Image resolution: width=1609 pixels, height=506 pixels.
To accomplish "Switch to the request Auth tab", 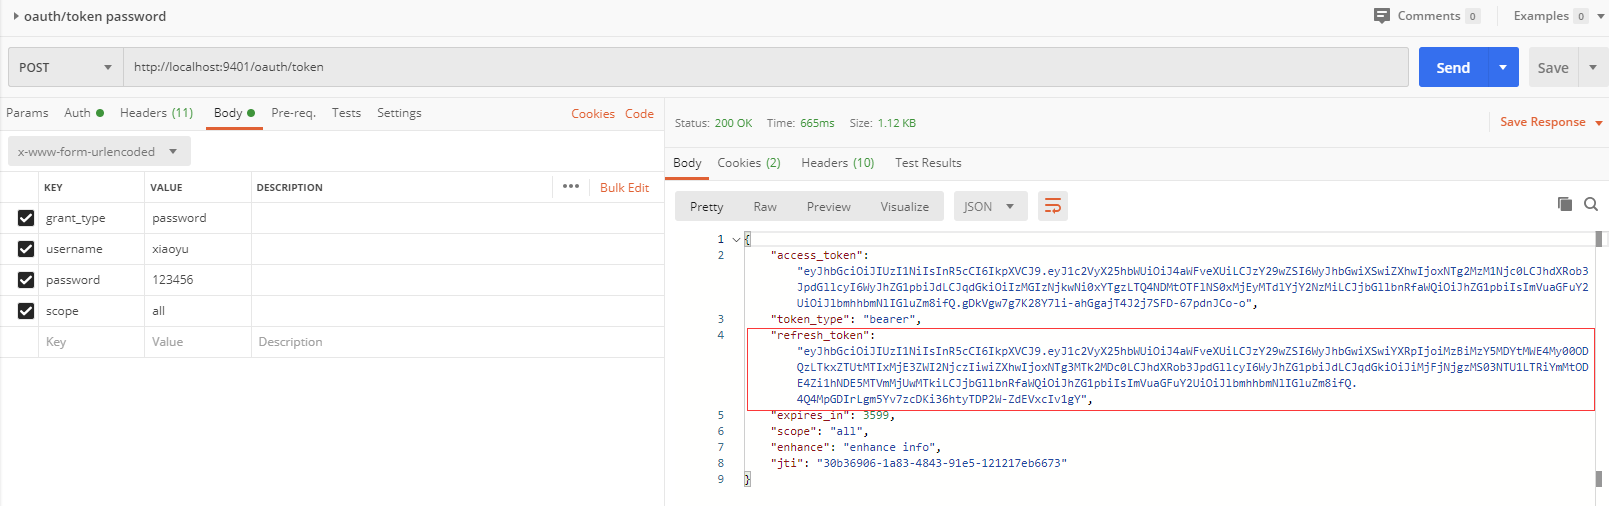I will coord(84,113).
